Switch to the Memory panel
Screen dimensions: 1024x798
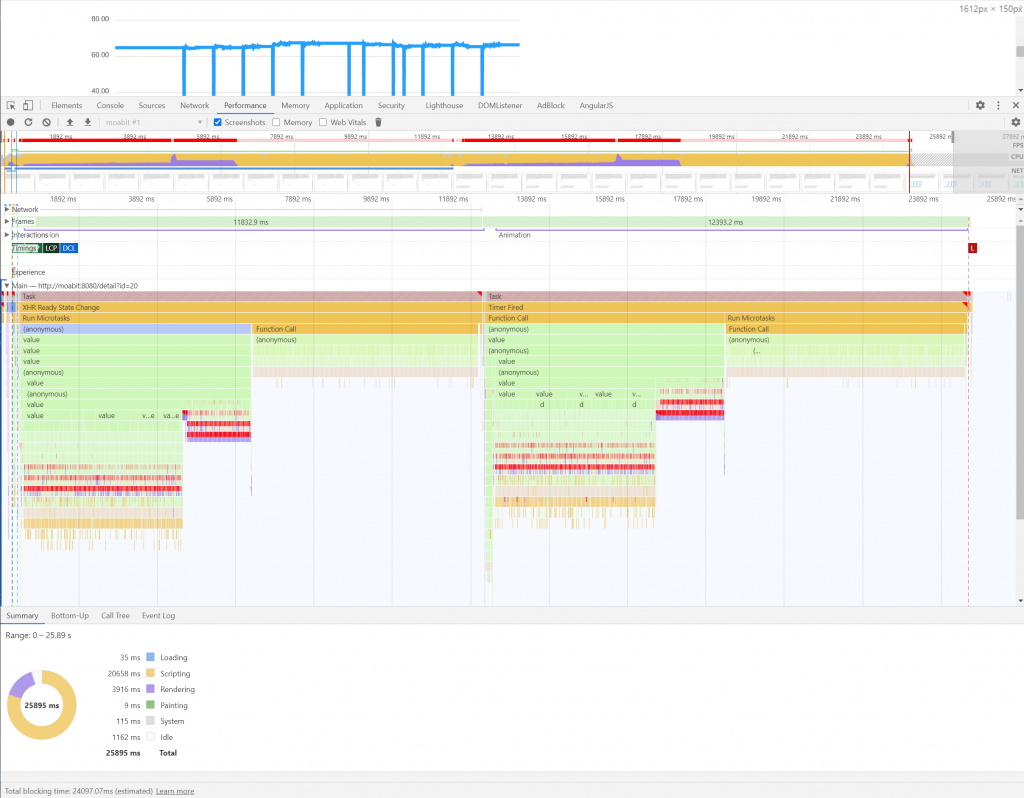(x=296, y=105)
